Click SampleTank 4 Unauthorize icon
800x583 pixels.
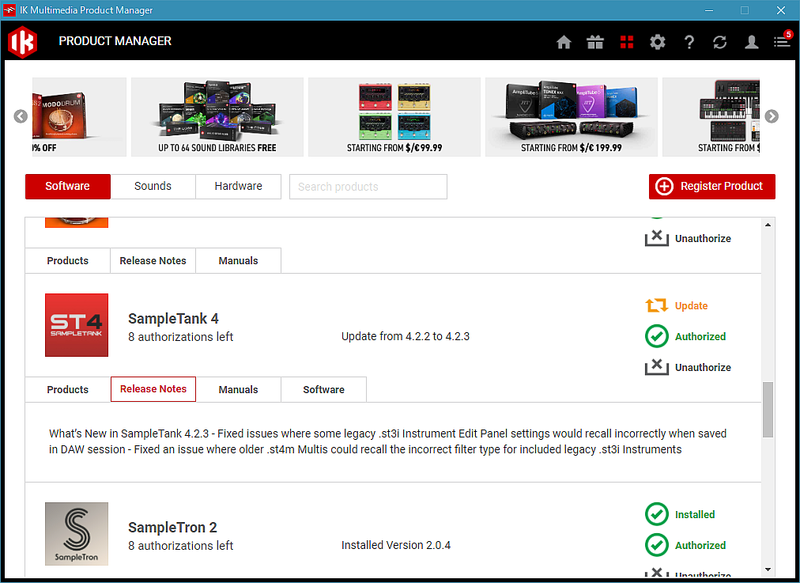click(657, 367)
